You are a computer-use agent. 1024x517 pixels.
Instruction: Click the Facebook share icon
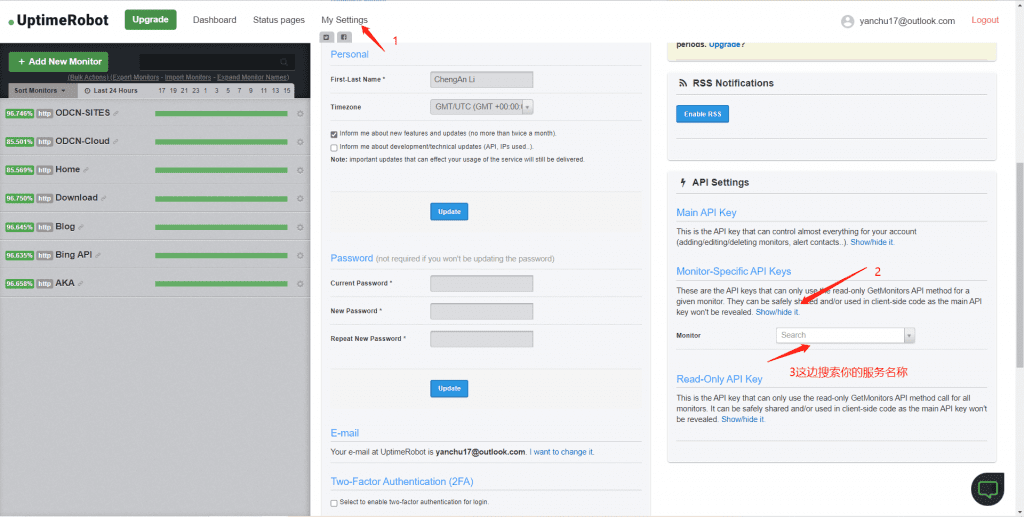[x=344, y=37]
